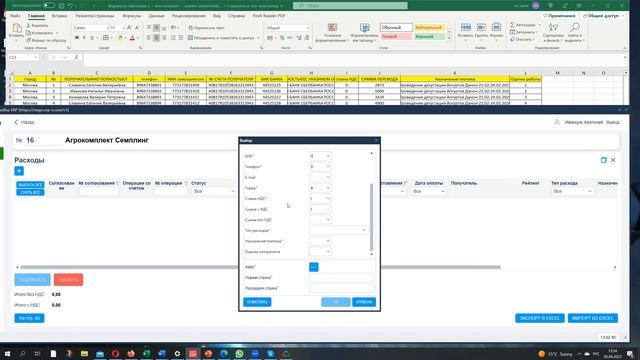Screen dimensions: 640x360
Task: Click the Wrap Text (Переносить текст) icon
Action: coord(190,28)
